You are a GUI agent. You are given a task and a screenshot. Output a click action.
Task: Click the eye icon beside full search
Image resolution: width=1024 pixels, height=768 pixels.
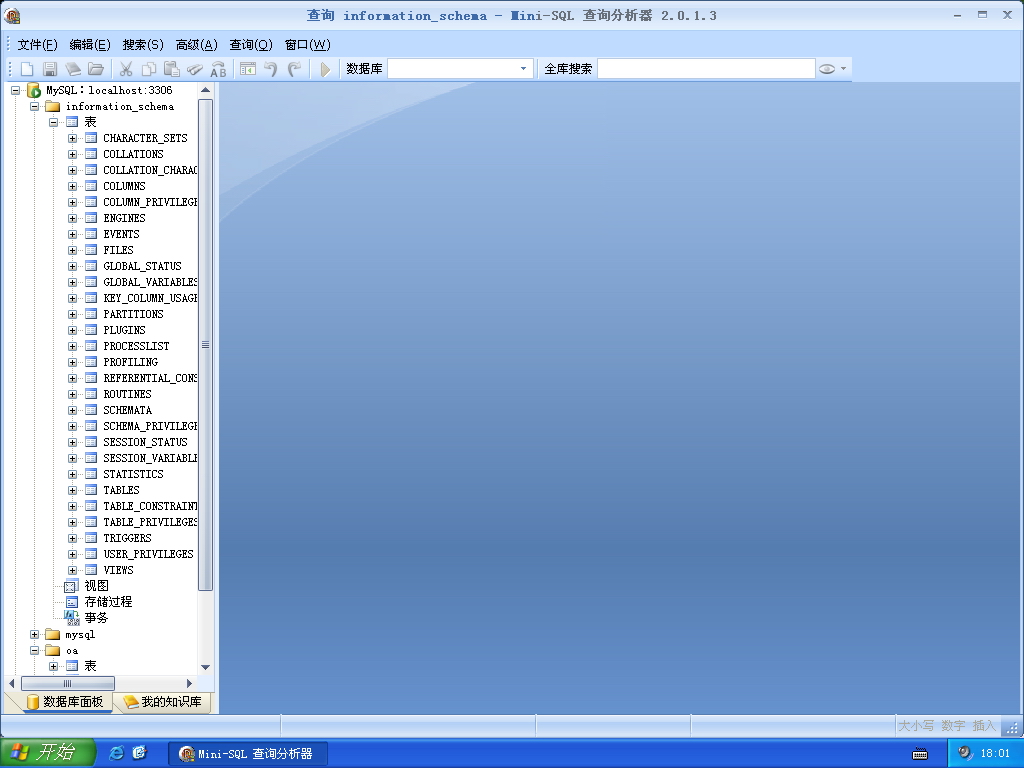click(x=827, y=69)
